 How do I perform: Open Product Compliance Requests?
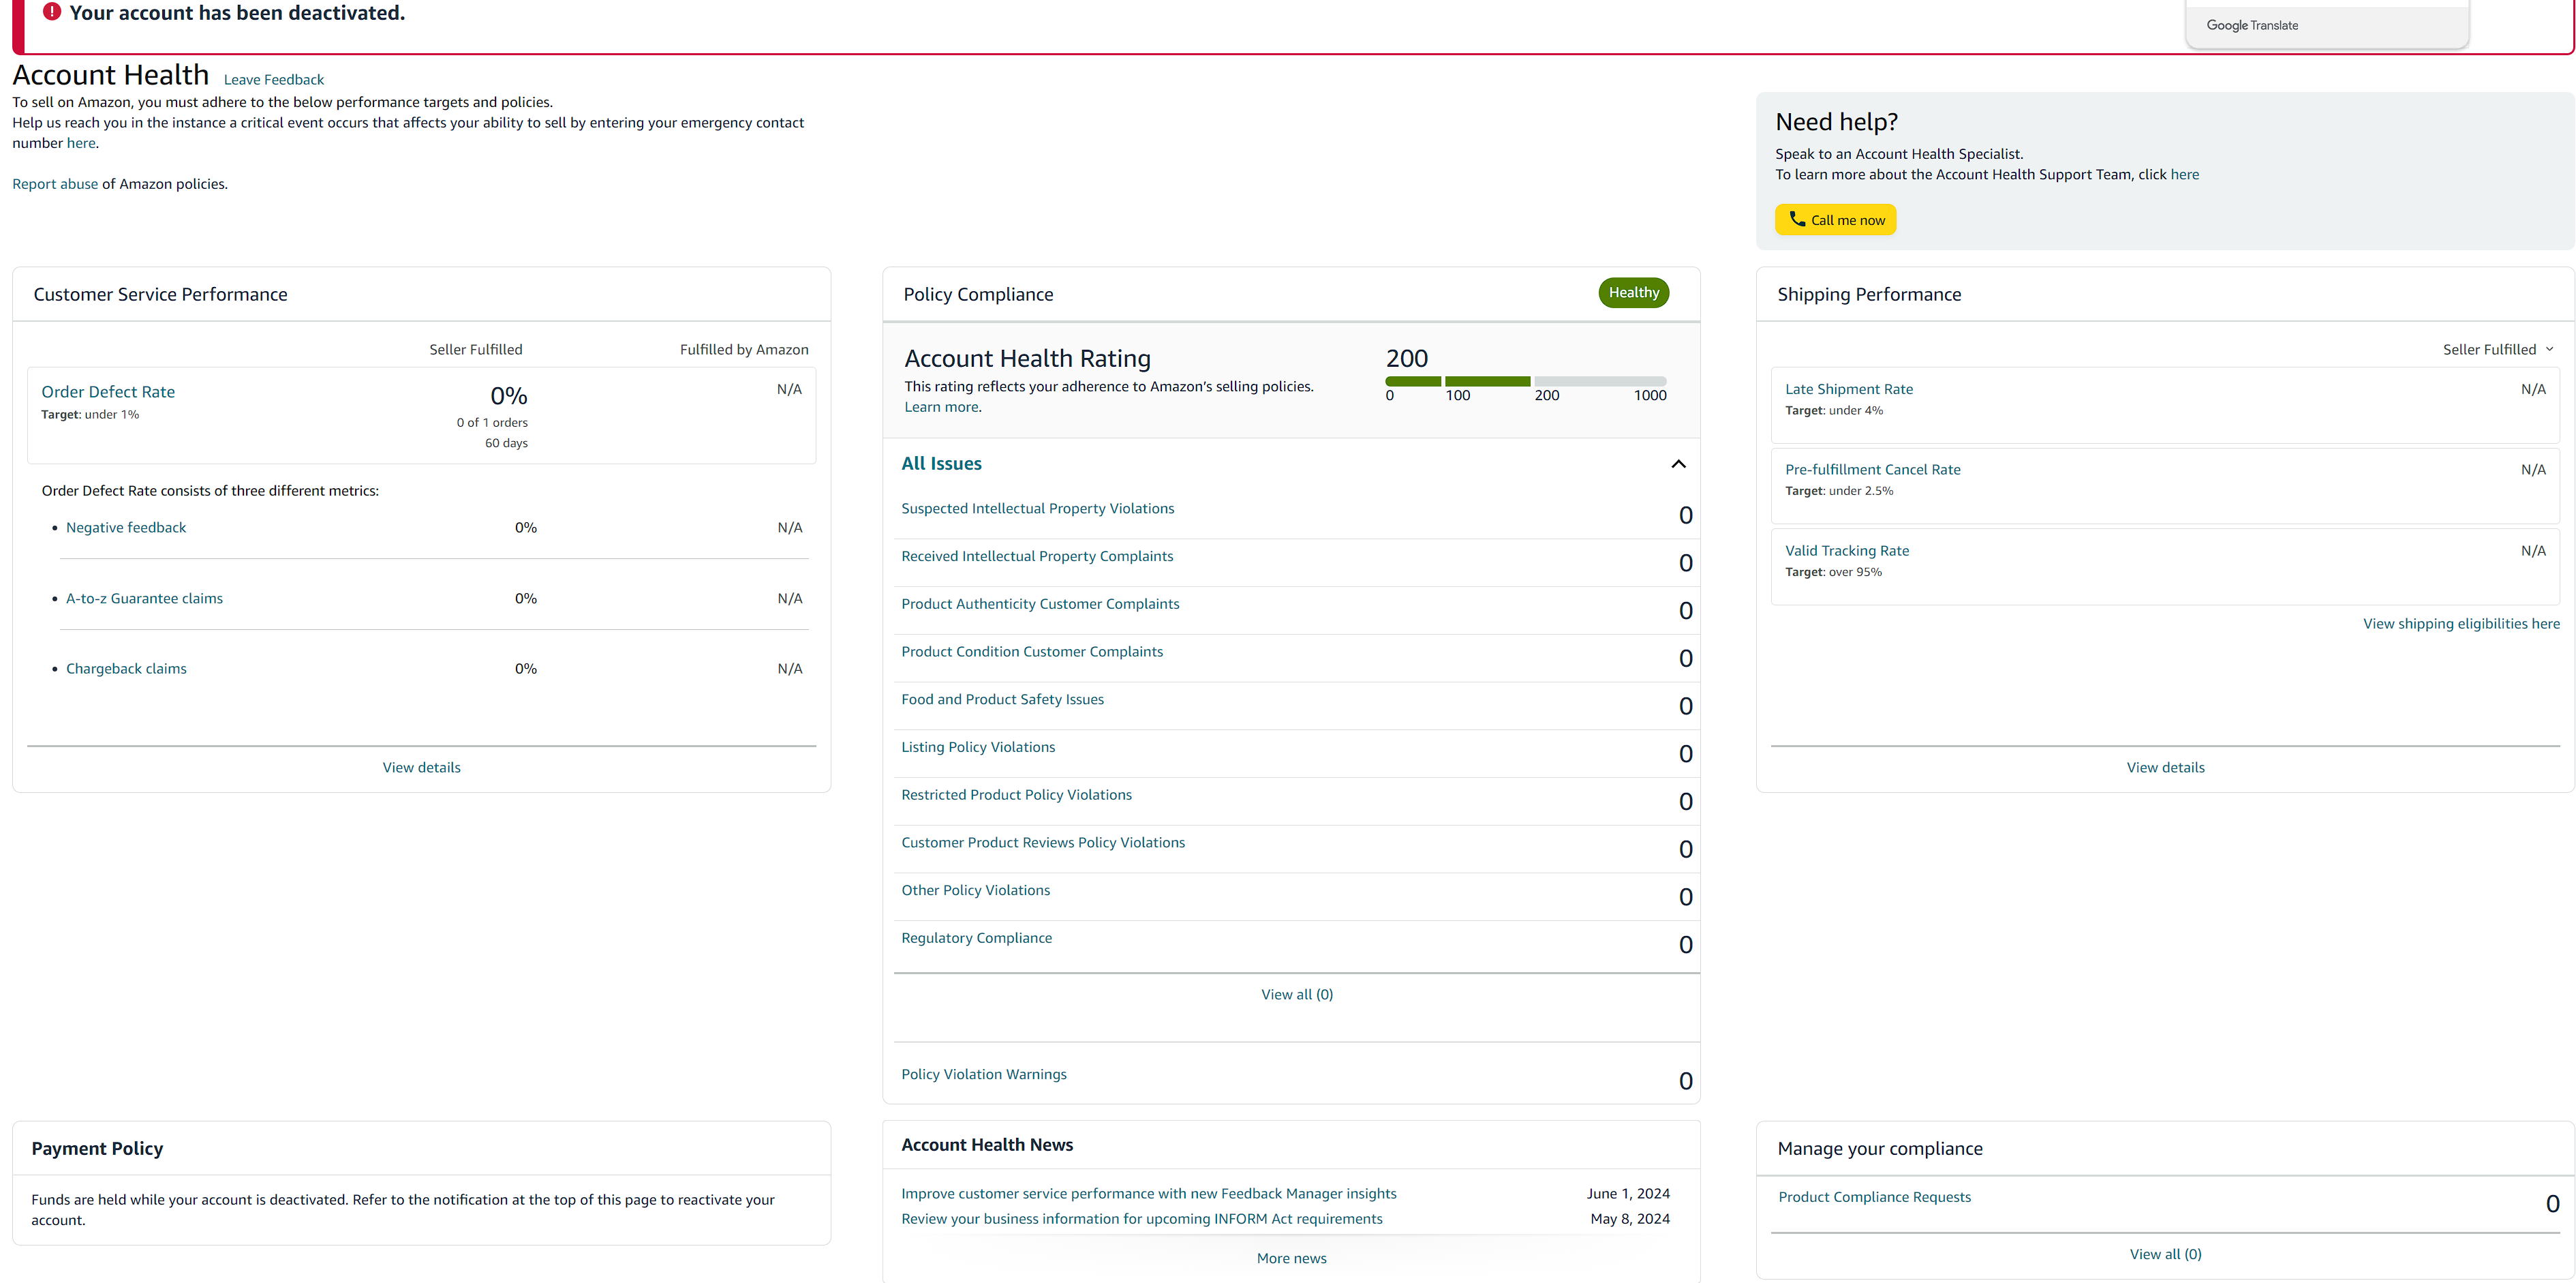[1874, 1197]
